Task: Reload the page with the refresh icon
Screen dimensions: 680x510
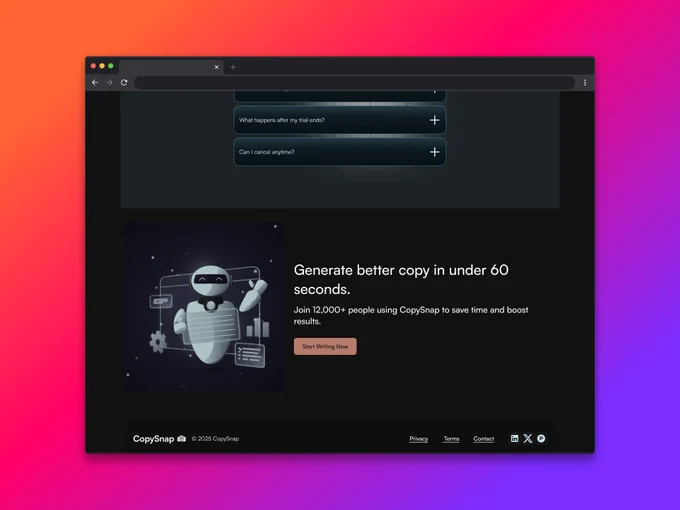Action: click(x=124, y=82)
